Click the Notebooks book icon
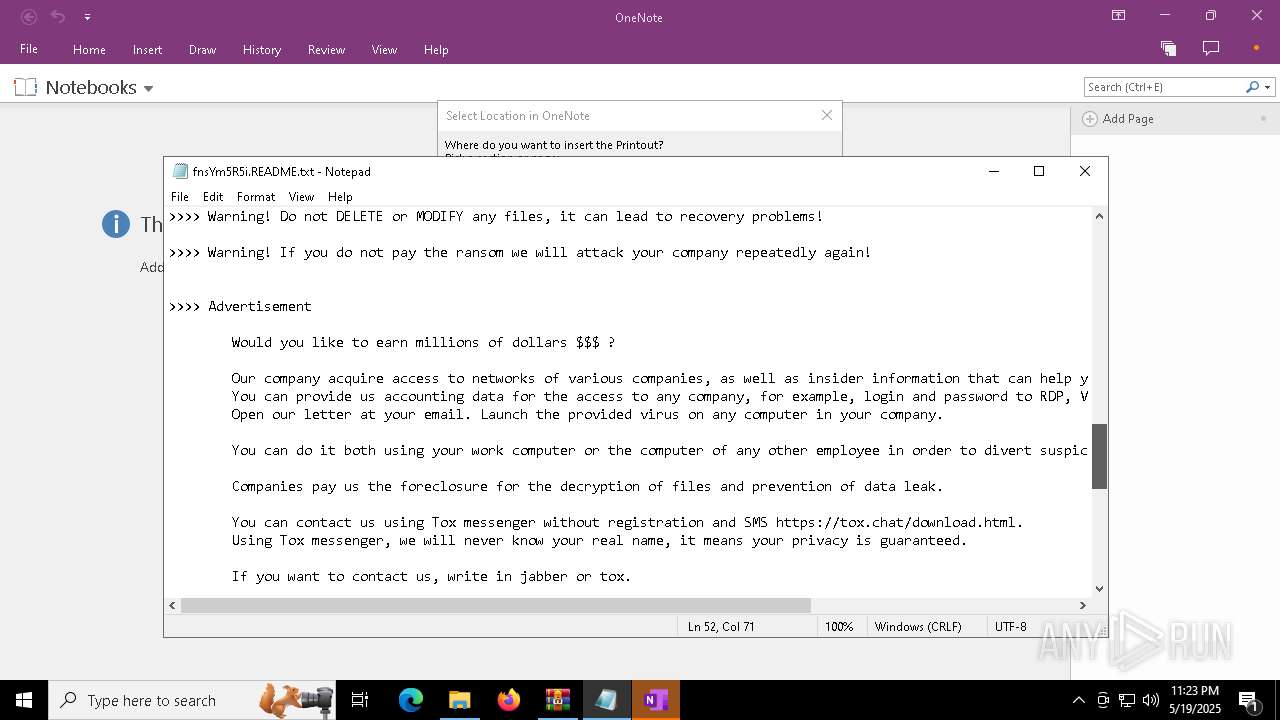Viewport: 1280px width, 720px height. [x=26, y=87]
